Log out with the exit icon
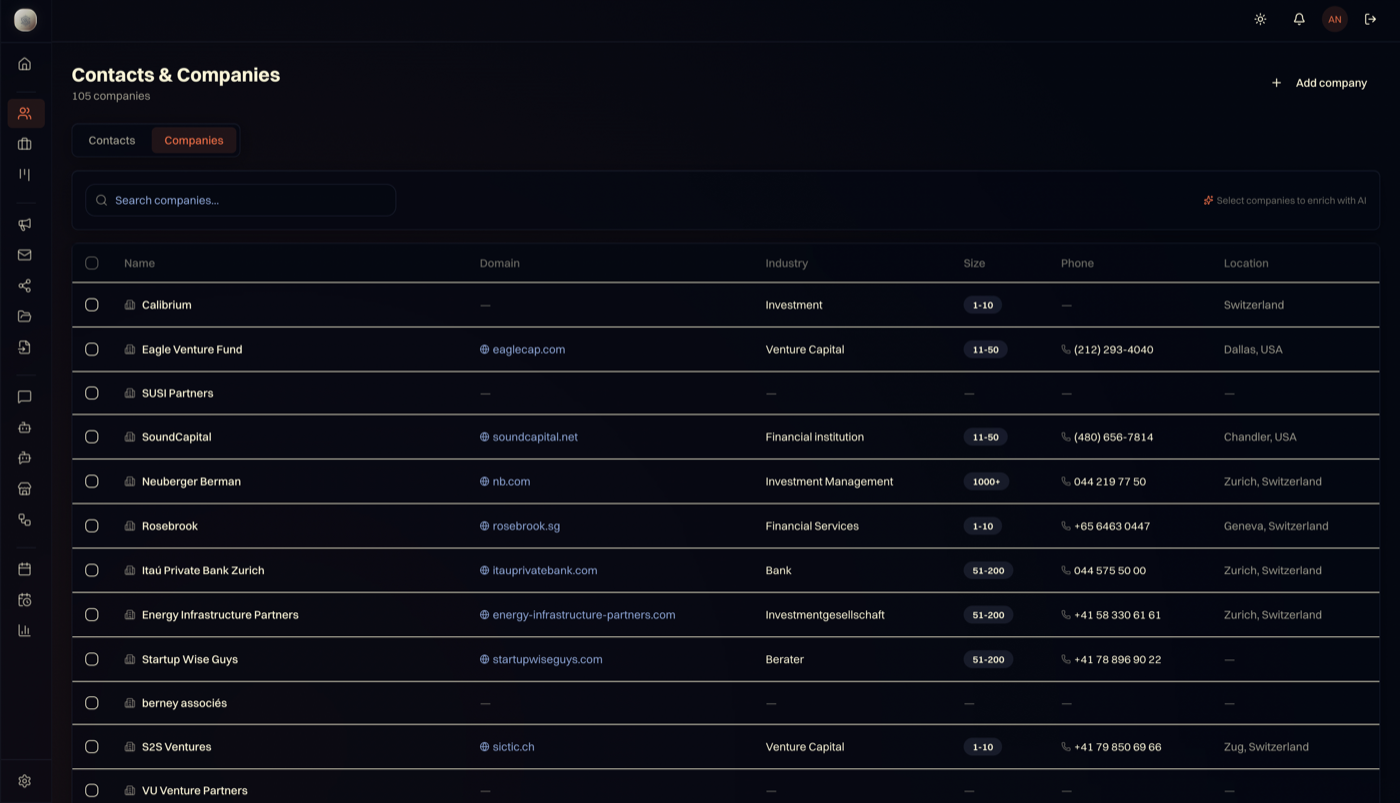 (1371, 19)
